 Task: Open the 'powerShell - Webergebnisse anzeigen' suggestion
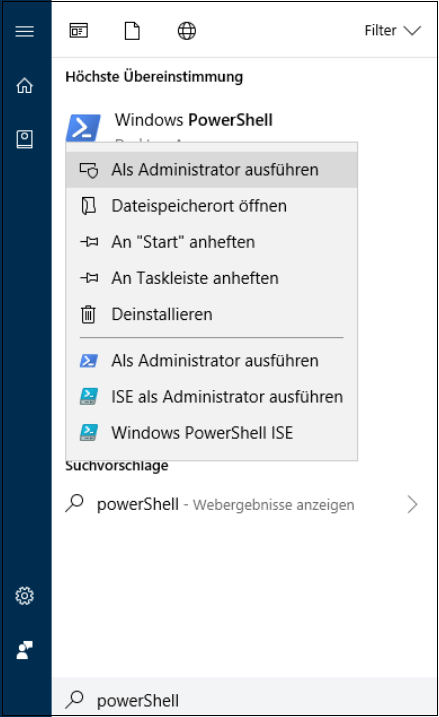click(x=245, y=504)
